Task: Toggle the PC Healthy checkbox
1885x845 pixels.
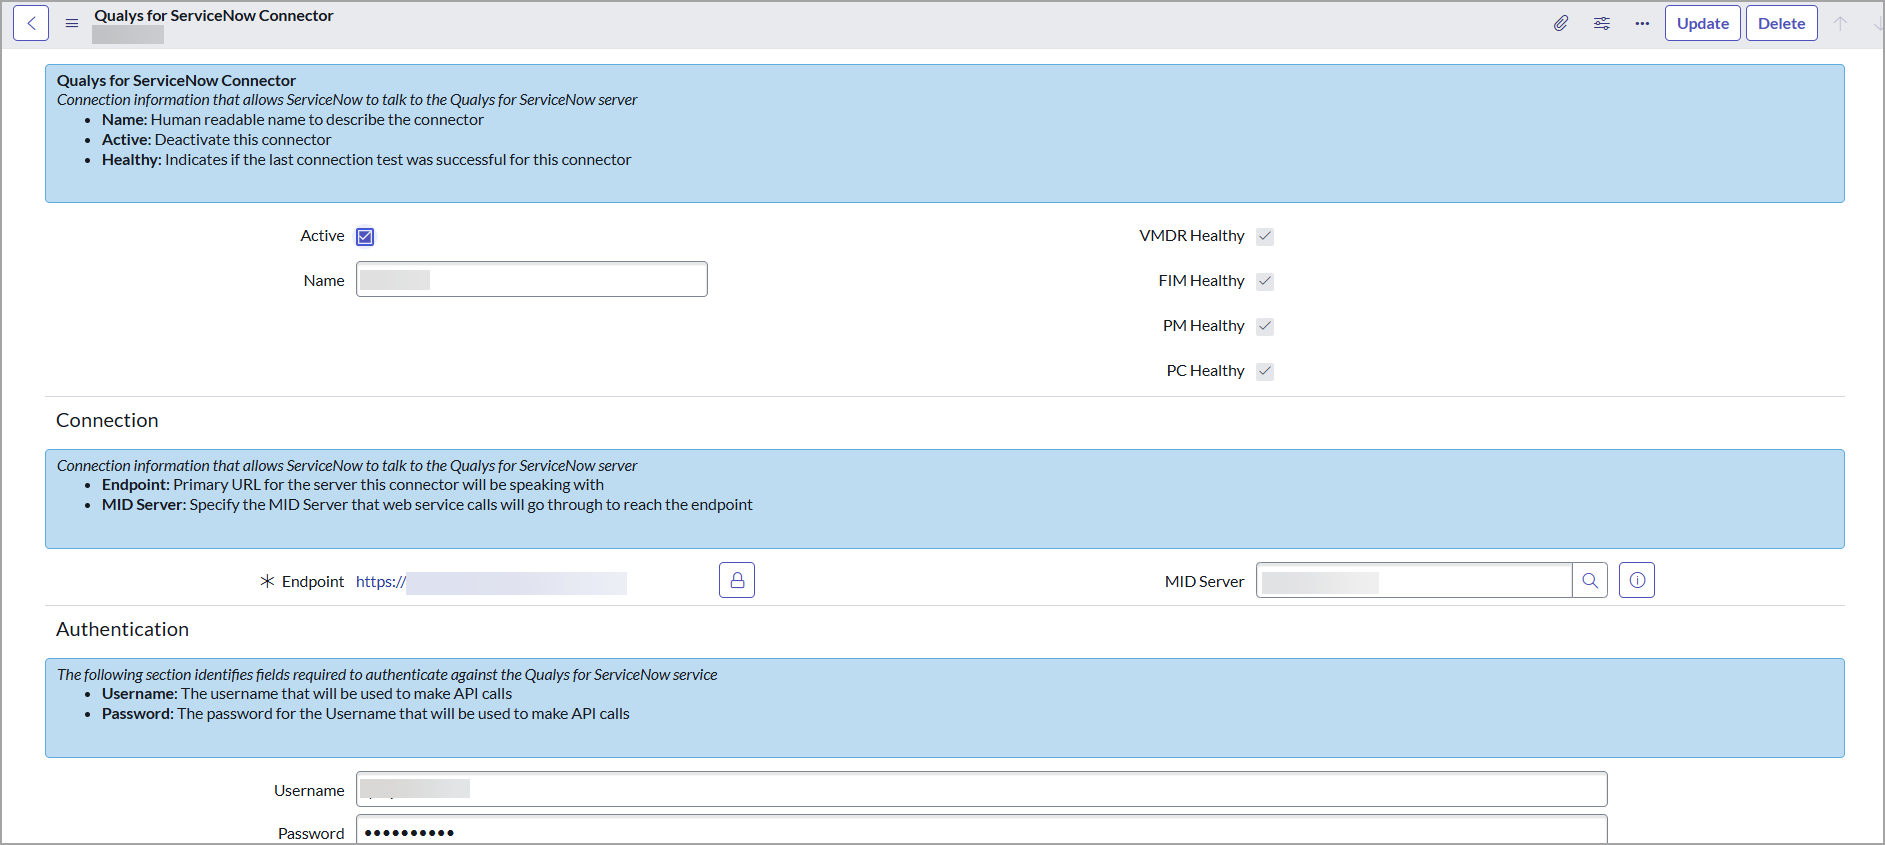Action: (1265, 371)
